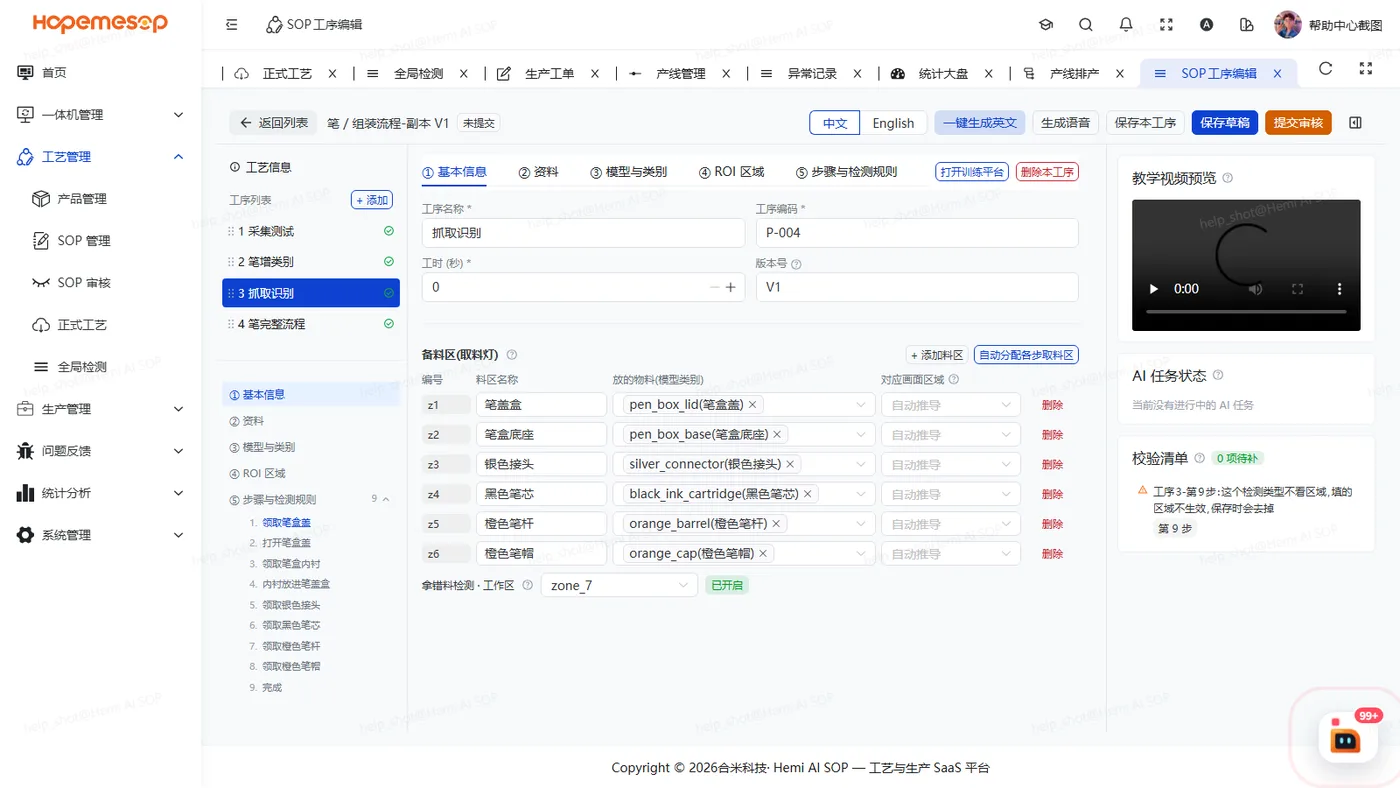Open 对应画面区域 dropdown for row z1
This screenshot has height=788, width=1400.
pos(950,405)
